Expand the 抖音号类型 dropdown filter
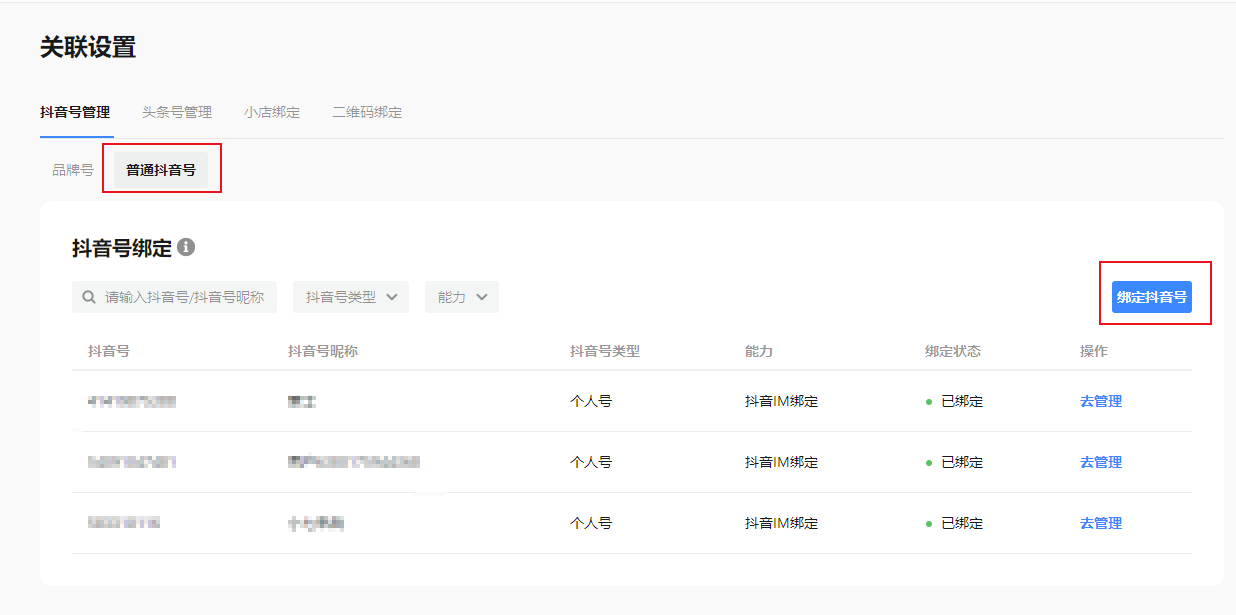1236x615 pixels. tap(351, 297)
